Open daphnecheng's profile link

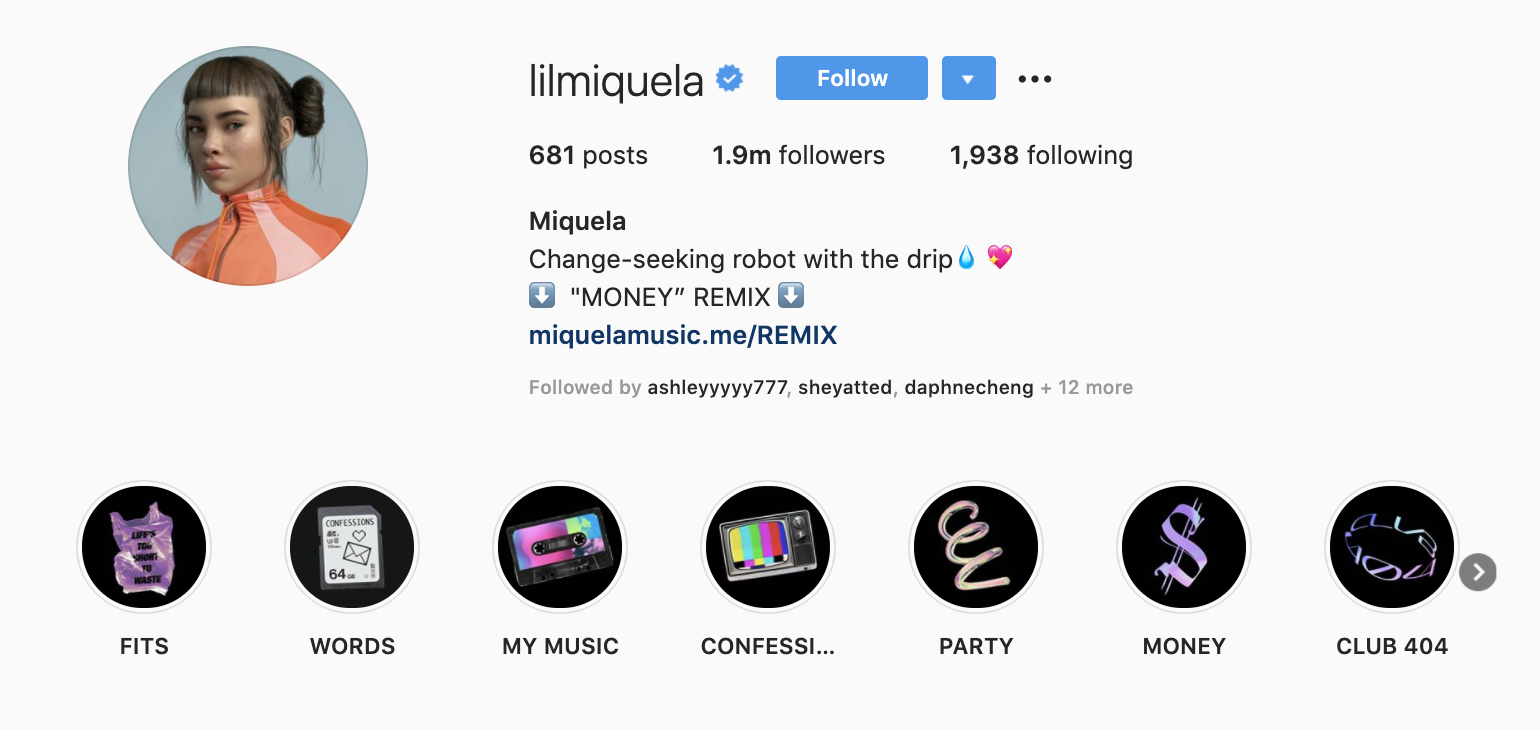(x=968, y=388)
